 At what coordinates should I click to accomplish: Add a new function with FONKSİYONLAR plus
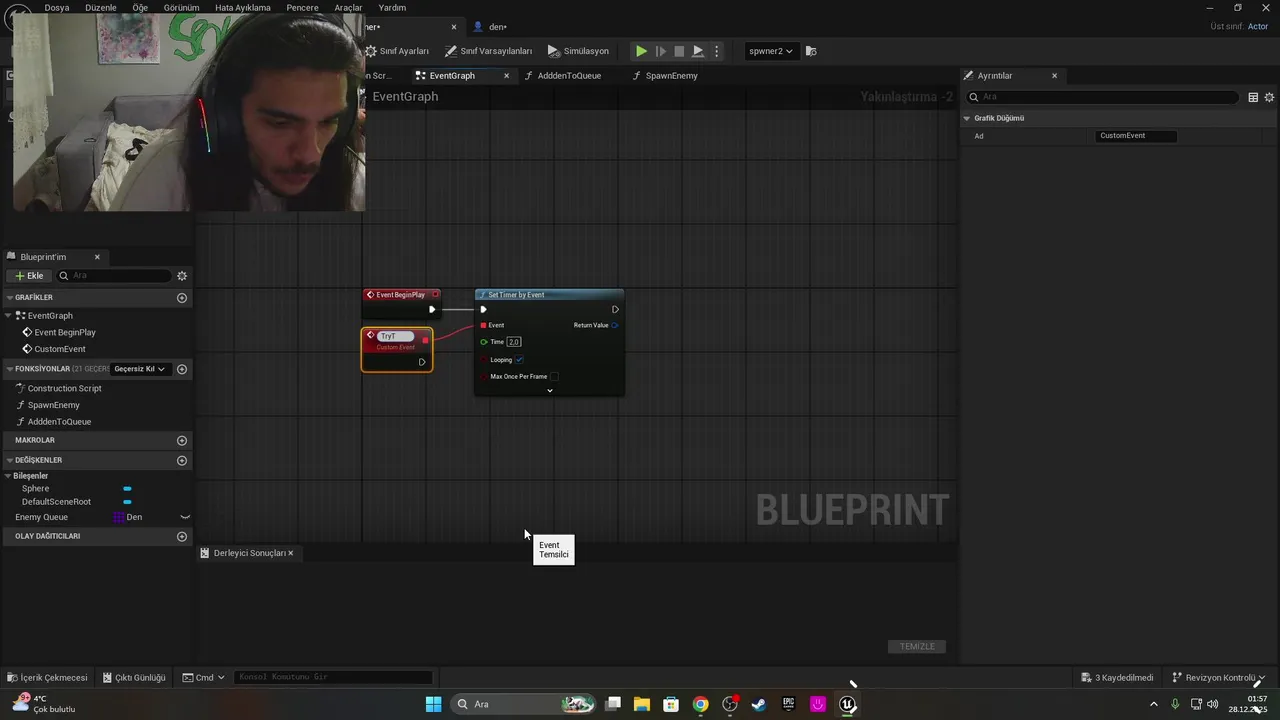coord(182,369)
